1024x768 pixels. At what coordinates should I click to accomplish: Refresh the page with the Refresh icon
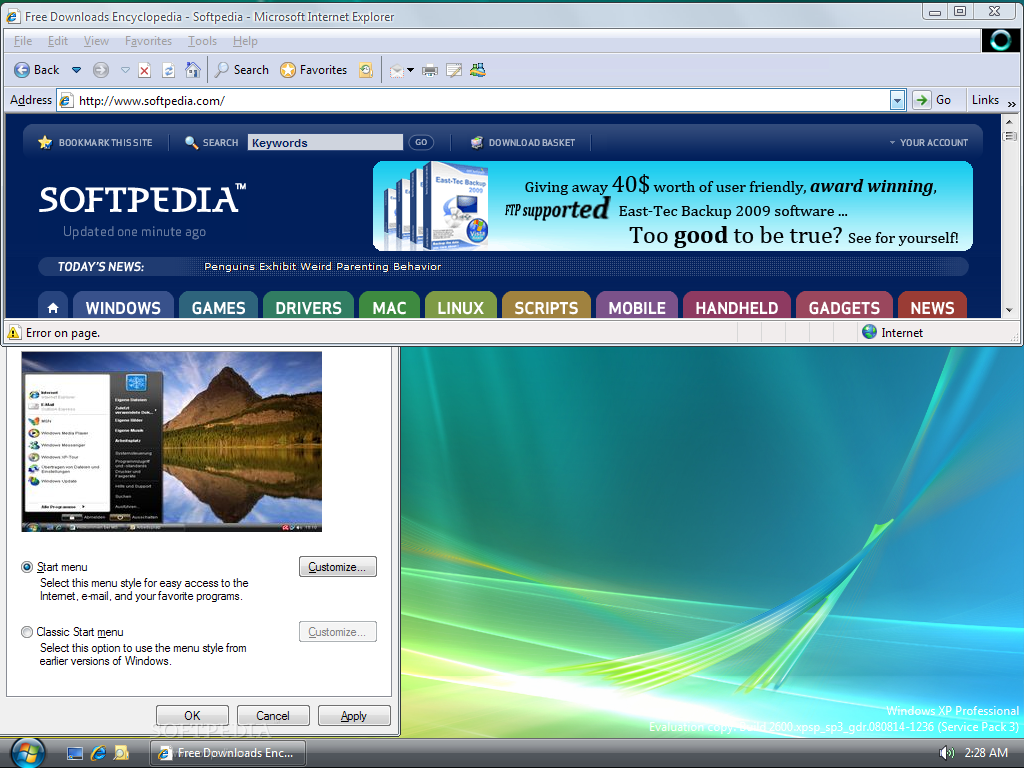(168, 70)
